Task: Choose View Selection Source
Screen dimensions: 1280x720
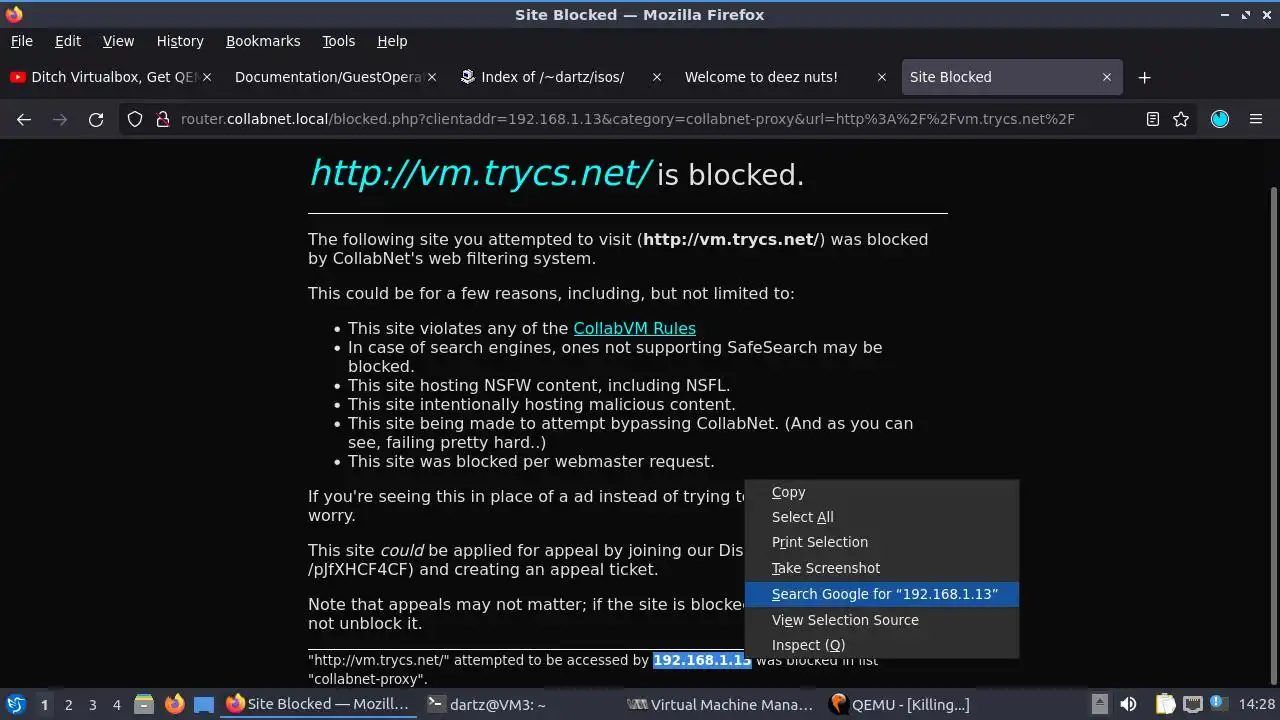Action: (x=881, y=620)
